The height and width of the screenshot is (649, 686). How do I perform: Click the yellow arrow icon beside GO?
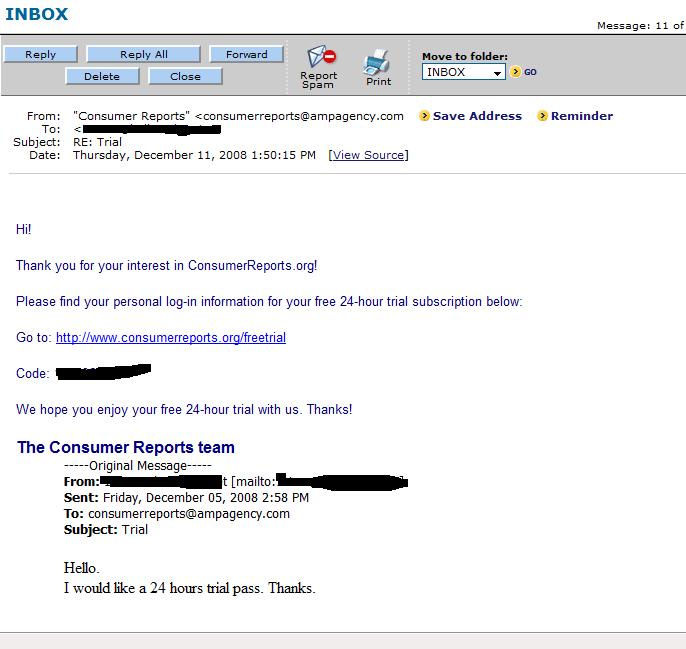[x=515, y=72]
